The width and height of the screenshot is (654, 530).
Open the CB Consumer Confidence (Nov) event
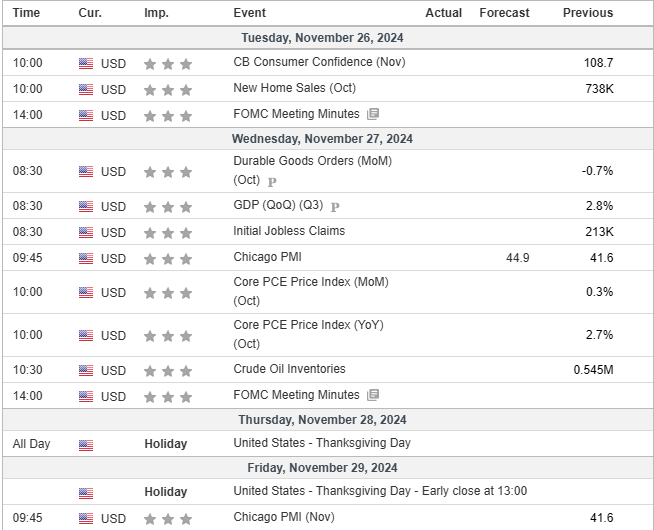(x=319, y=62)
